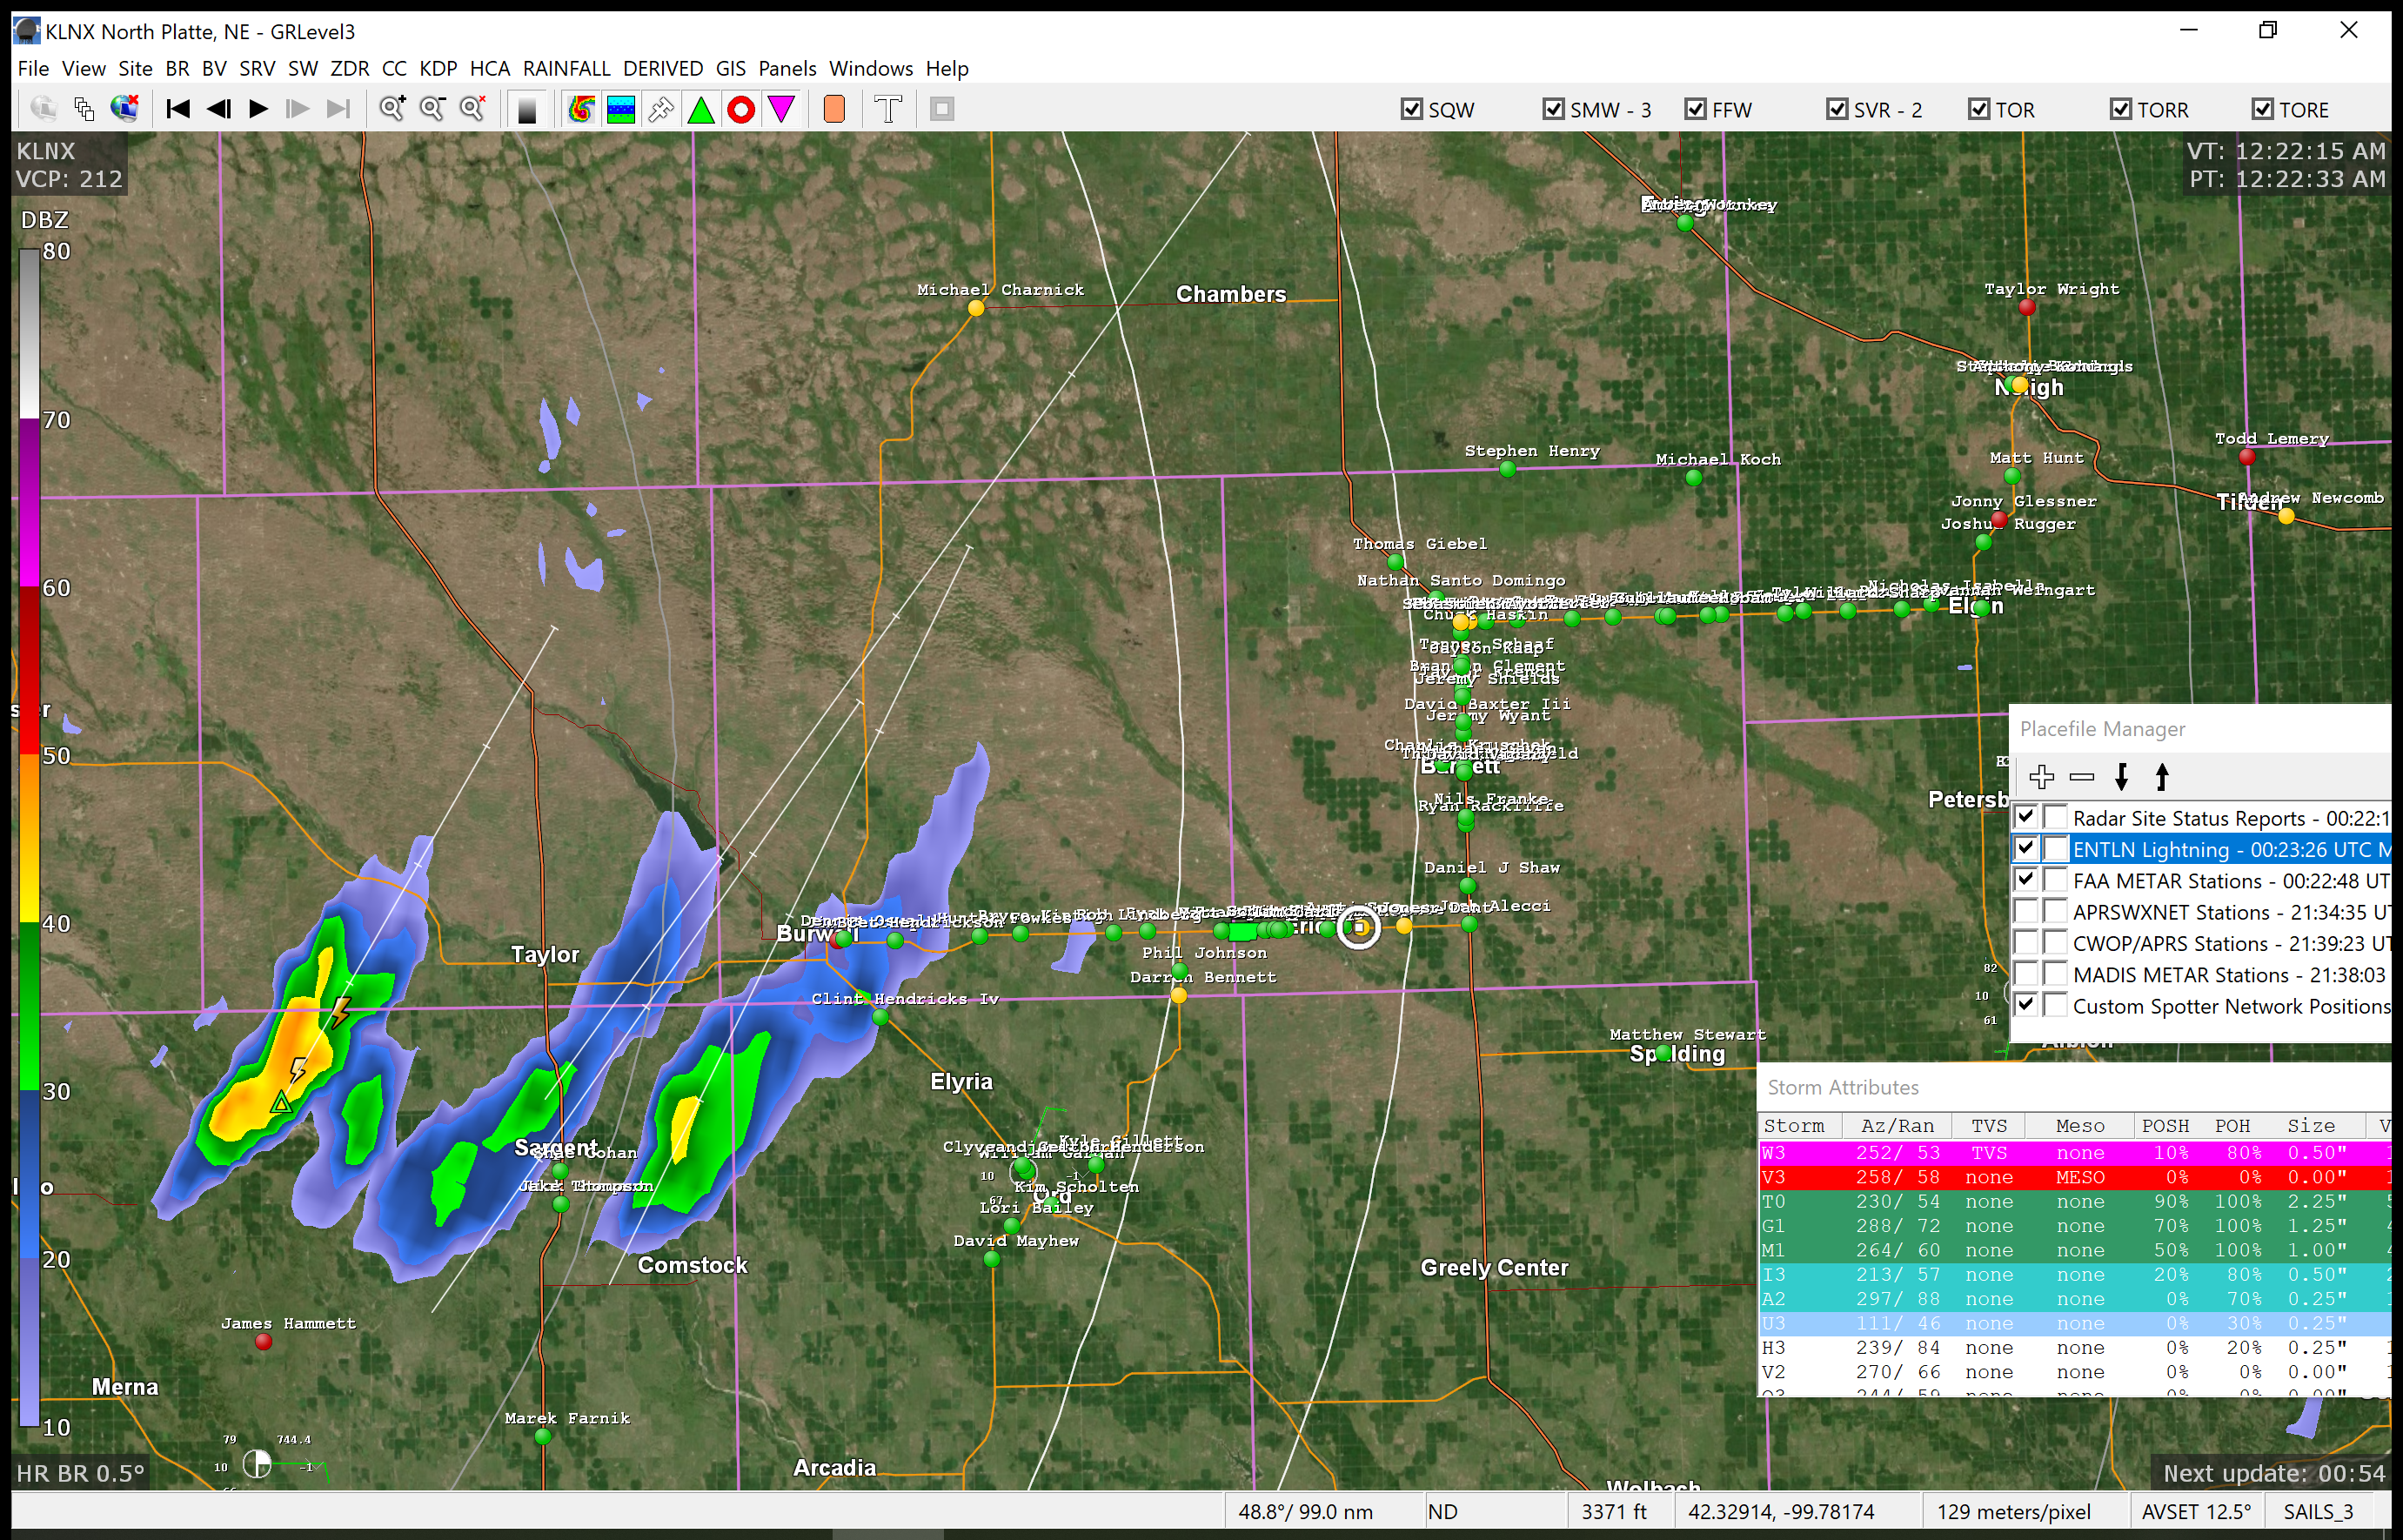Open the RAINFALL menu
The height and width of the screenshot is (1540, 2403).
click(x=566, y=68)
